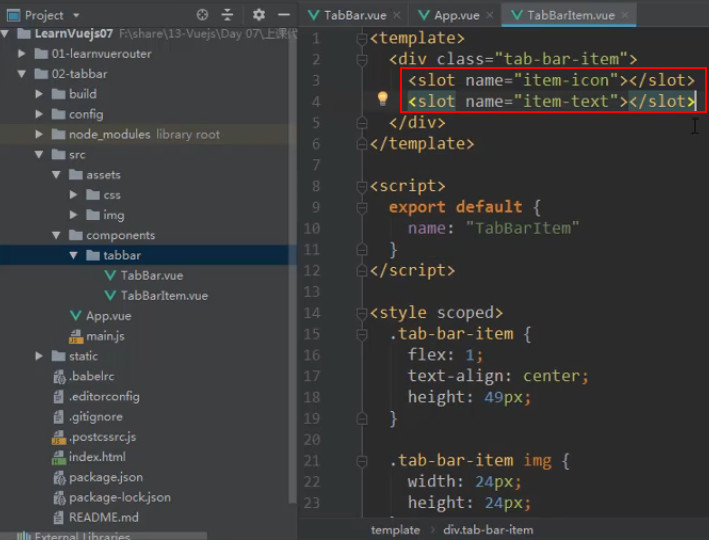Click 'template' in the breadcrumb bar
This screenshot has height=540, width=709.
[x=395, y=530]
